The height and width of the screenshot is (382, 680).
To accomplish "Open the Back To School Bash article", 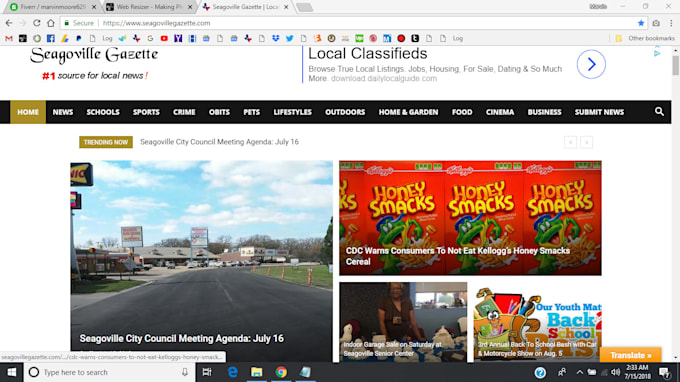I will 537,322.
